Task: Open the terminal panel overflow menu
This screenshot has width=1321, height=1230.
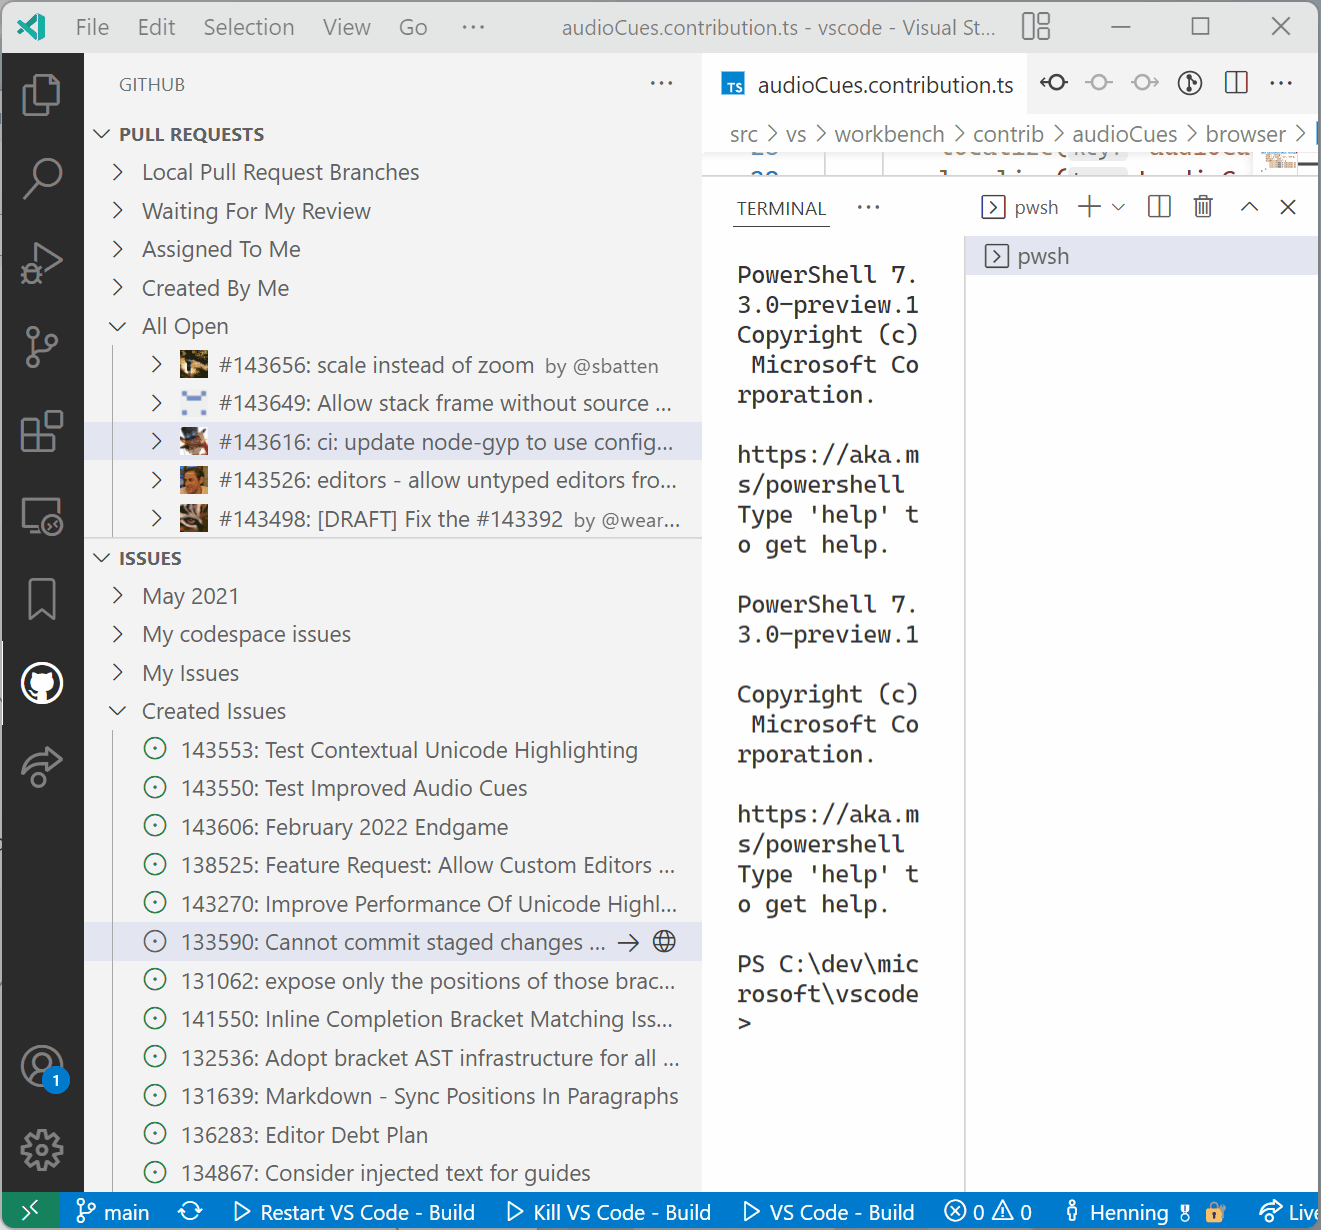Action: click(868, 207)
